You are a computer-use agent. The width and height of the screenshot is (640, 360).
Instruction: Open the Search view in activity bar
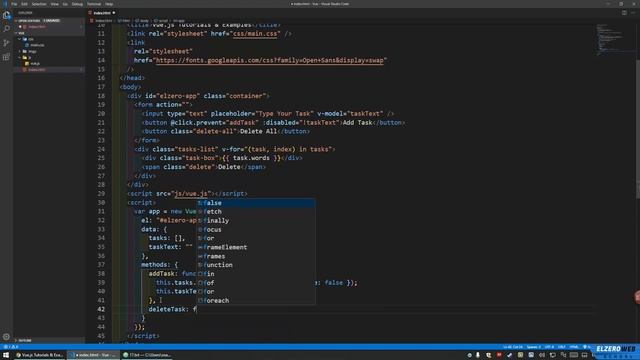[x=6, y=29]
